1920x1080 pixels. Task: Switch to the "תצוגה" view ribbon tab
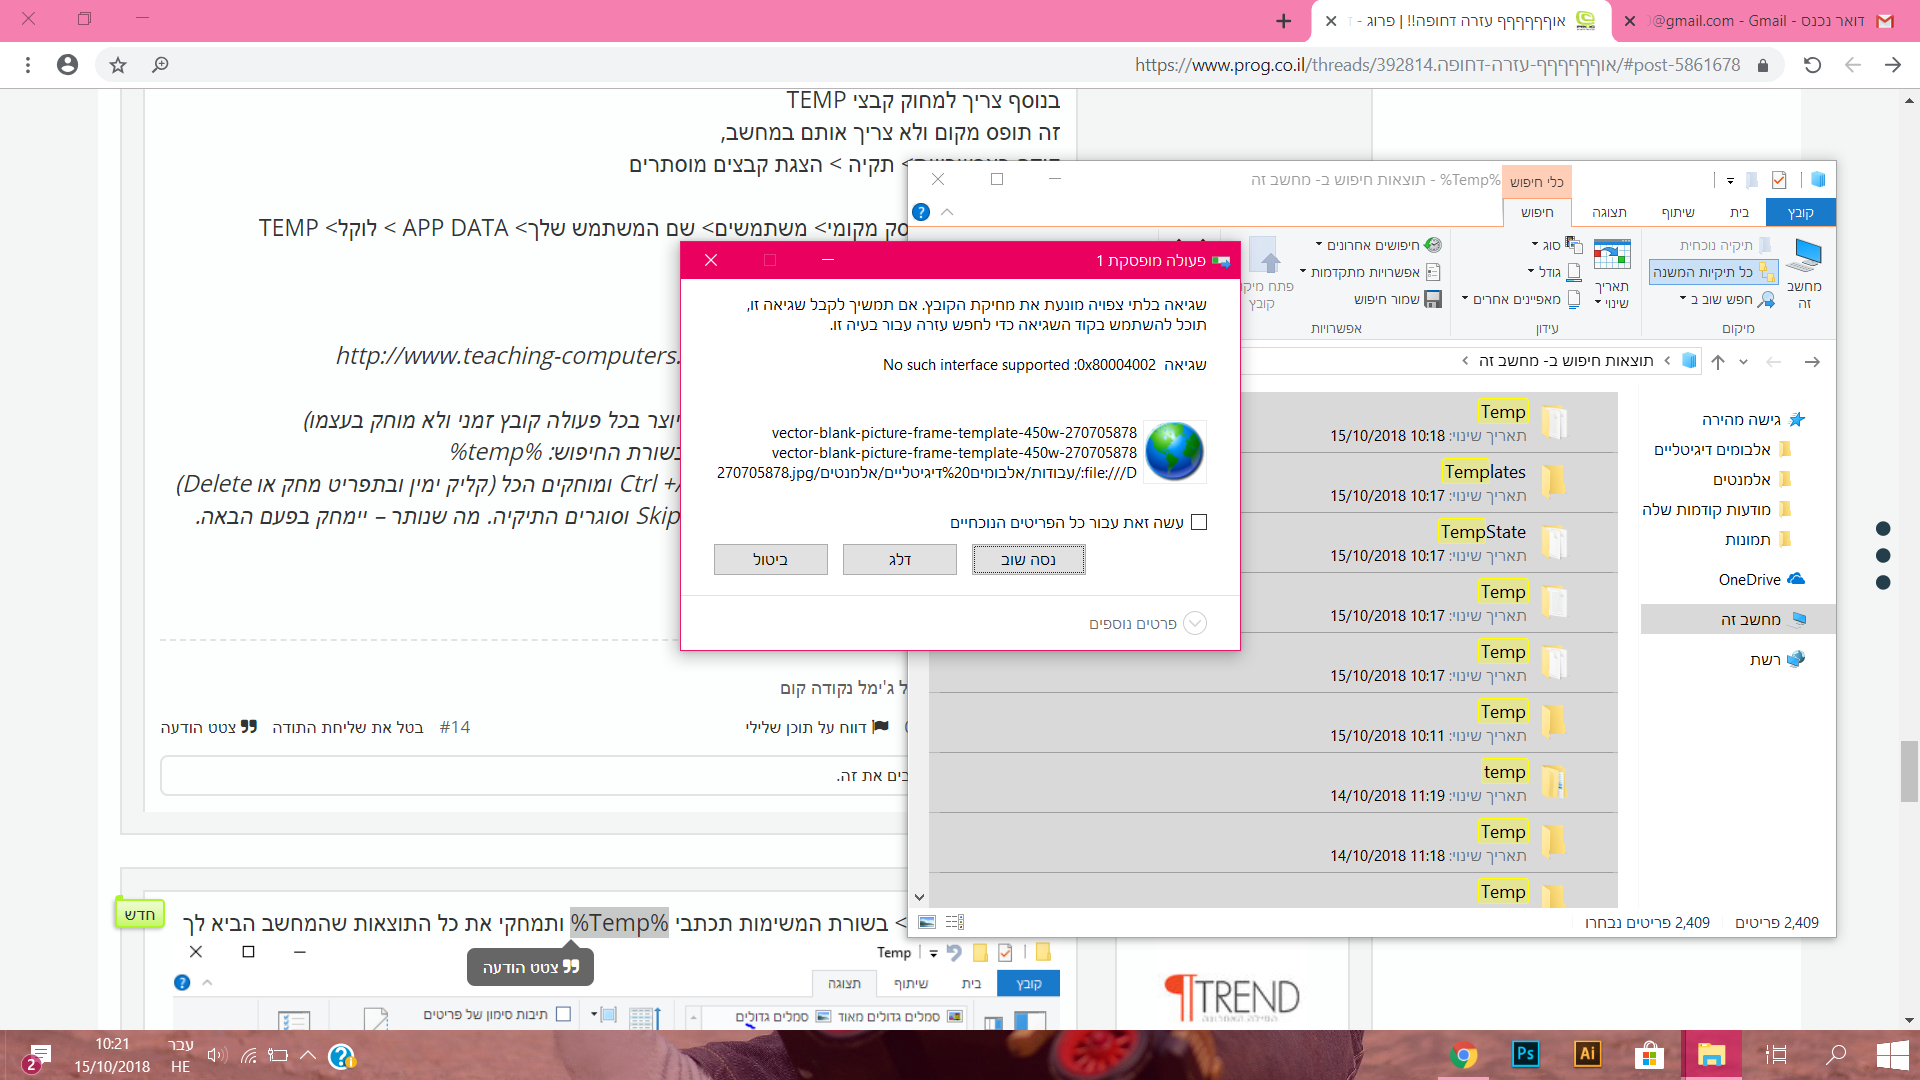pyautogui.click(x=1609, y=212)
